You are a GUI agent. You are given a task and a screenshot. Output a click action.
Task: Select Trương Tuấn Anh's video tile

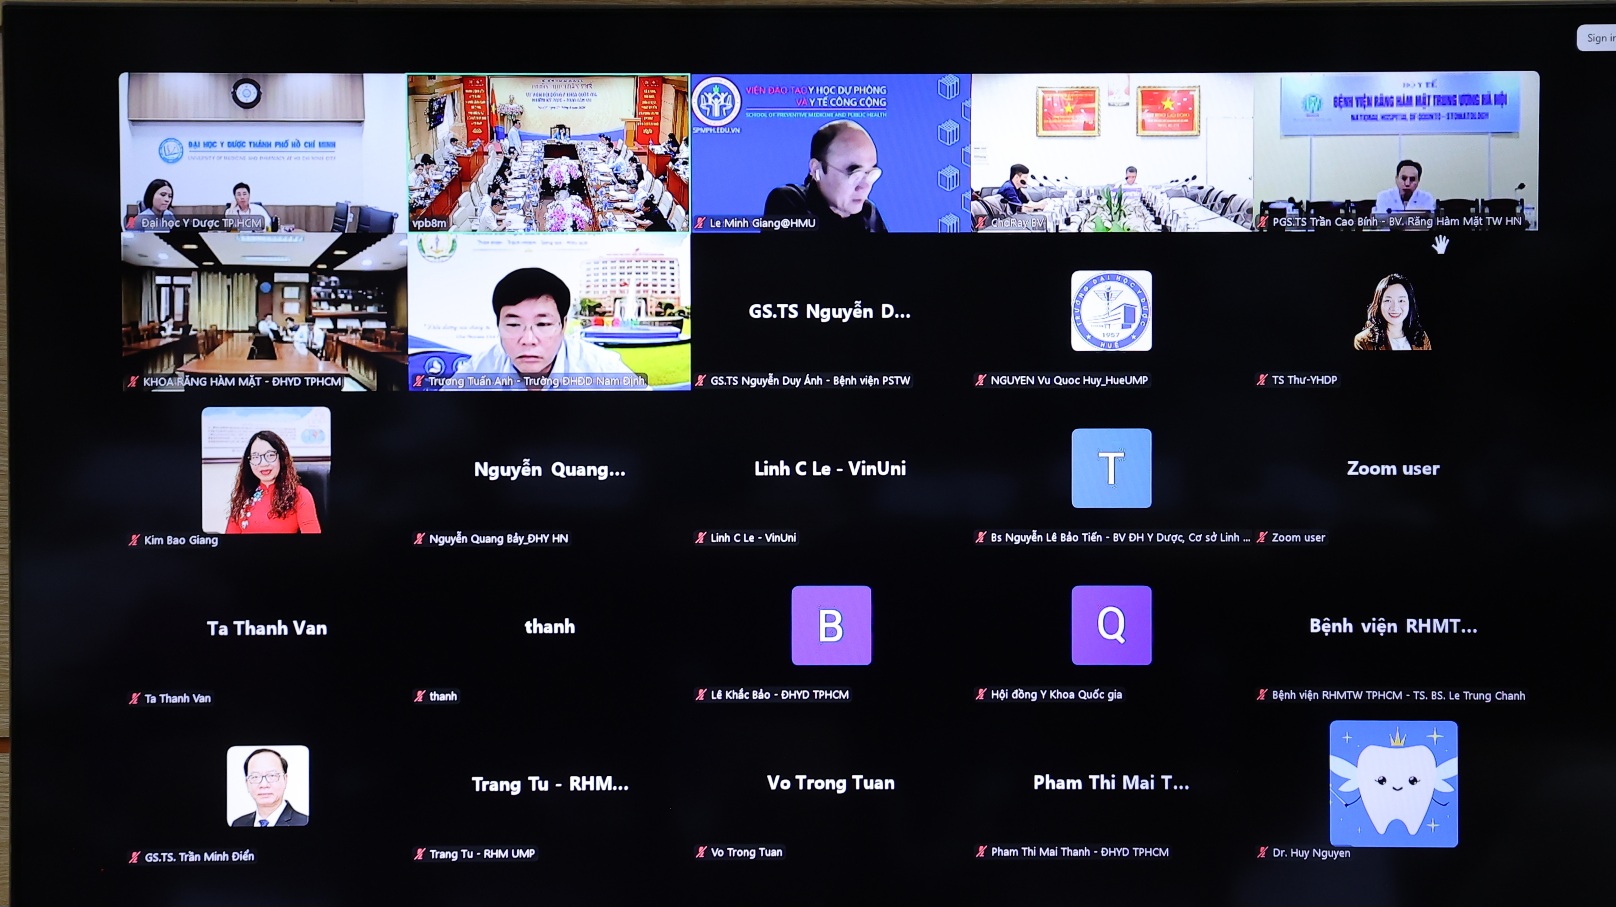[549, 312]
